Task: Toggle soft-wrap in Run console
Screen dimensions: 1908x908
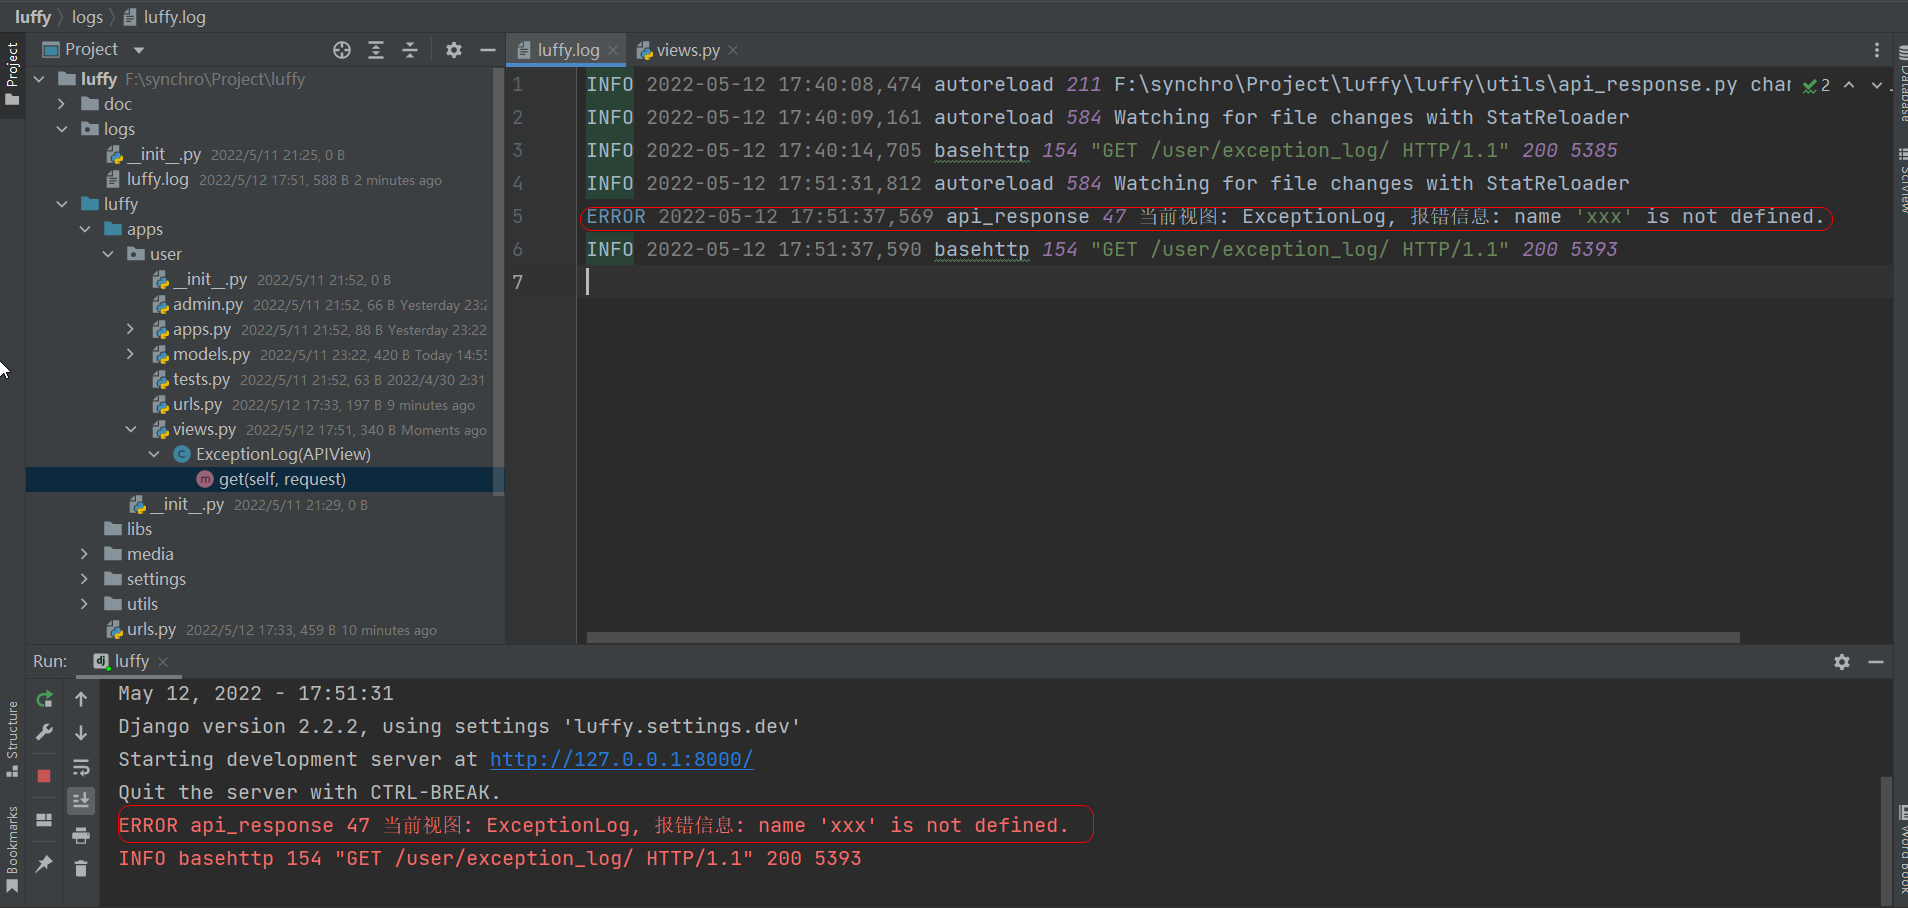Action: pyautogui.click(x=81, y=767)
